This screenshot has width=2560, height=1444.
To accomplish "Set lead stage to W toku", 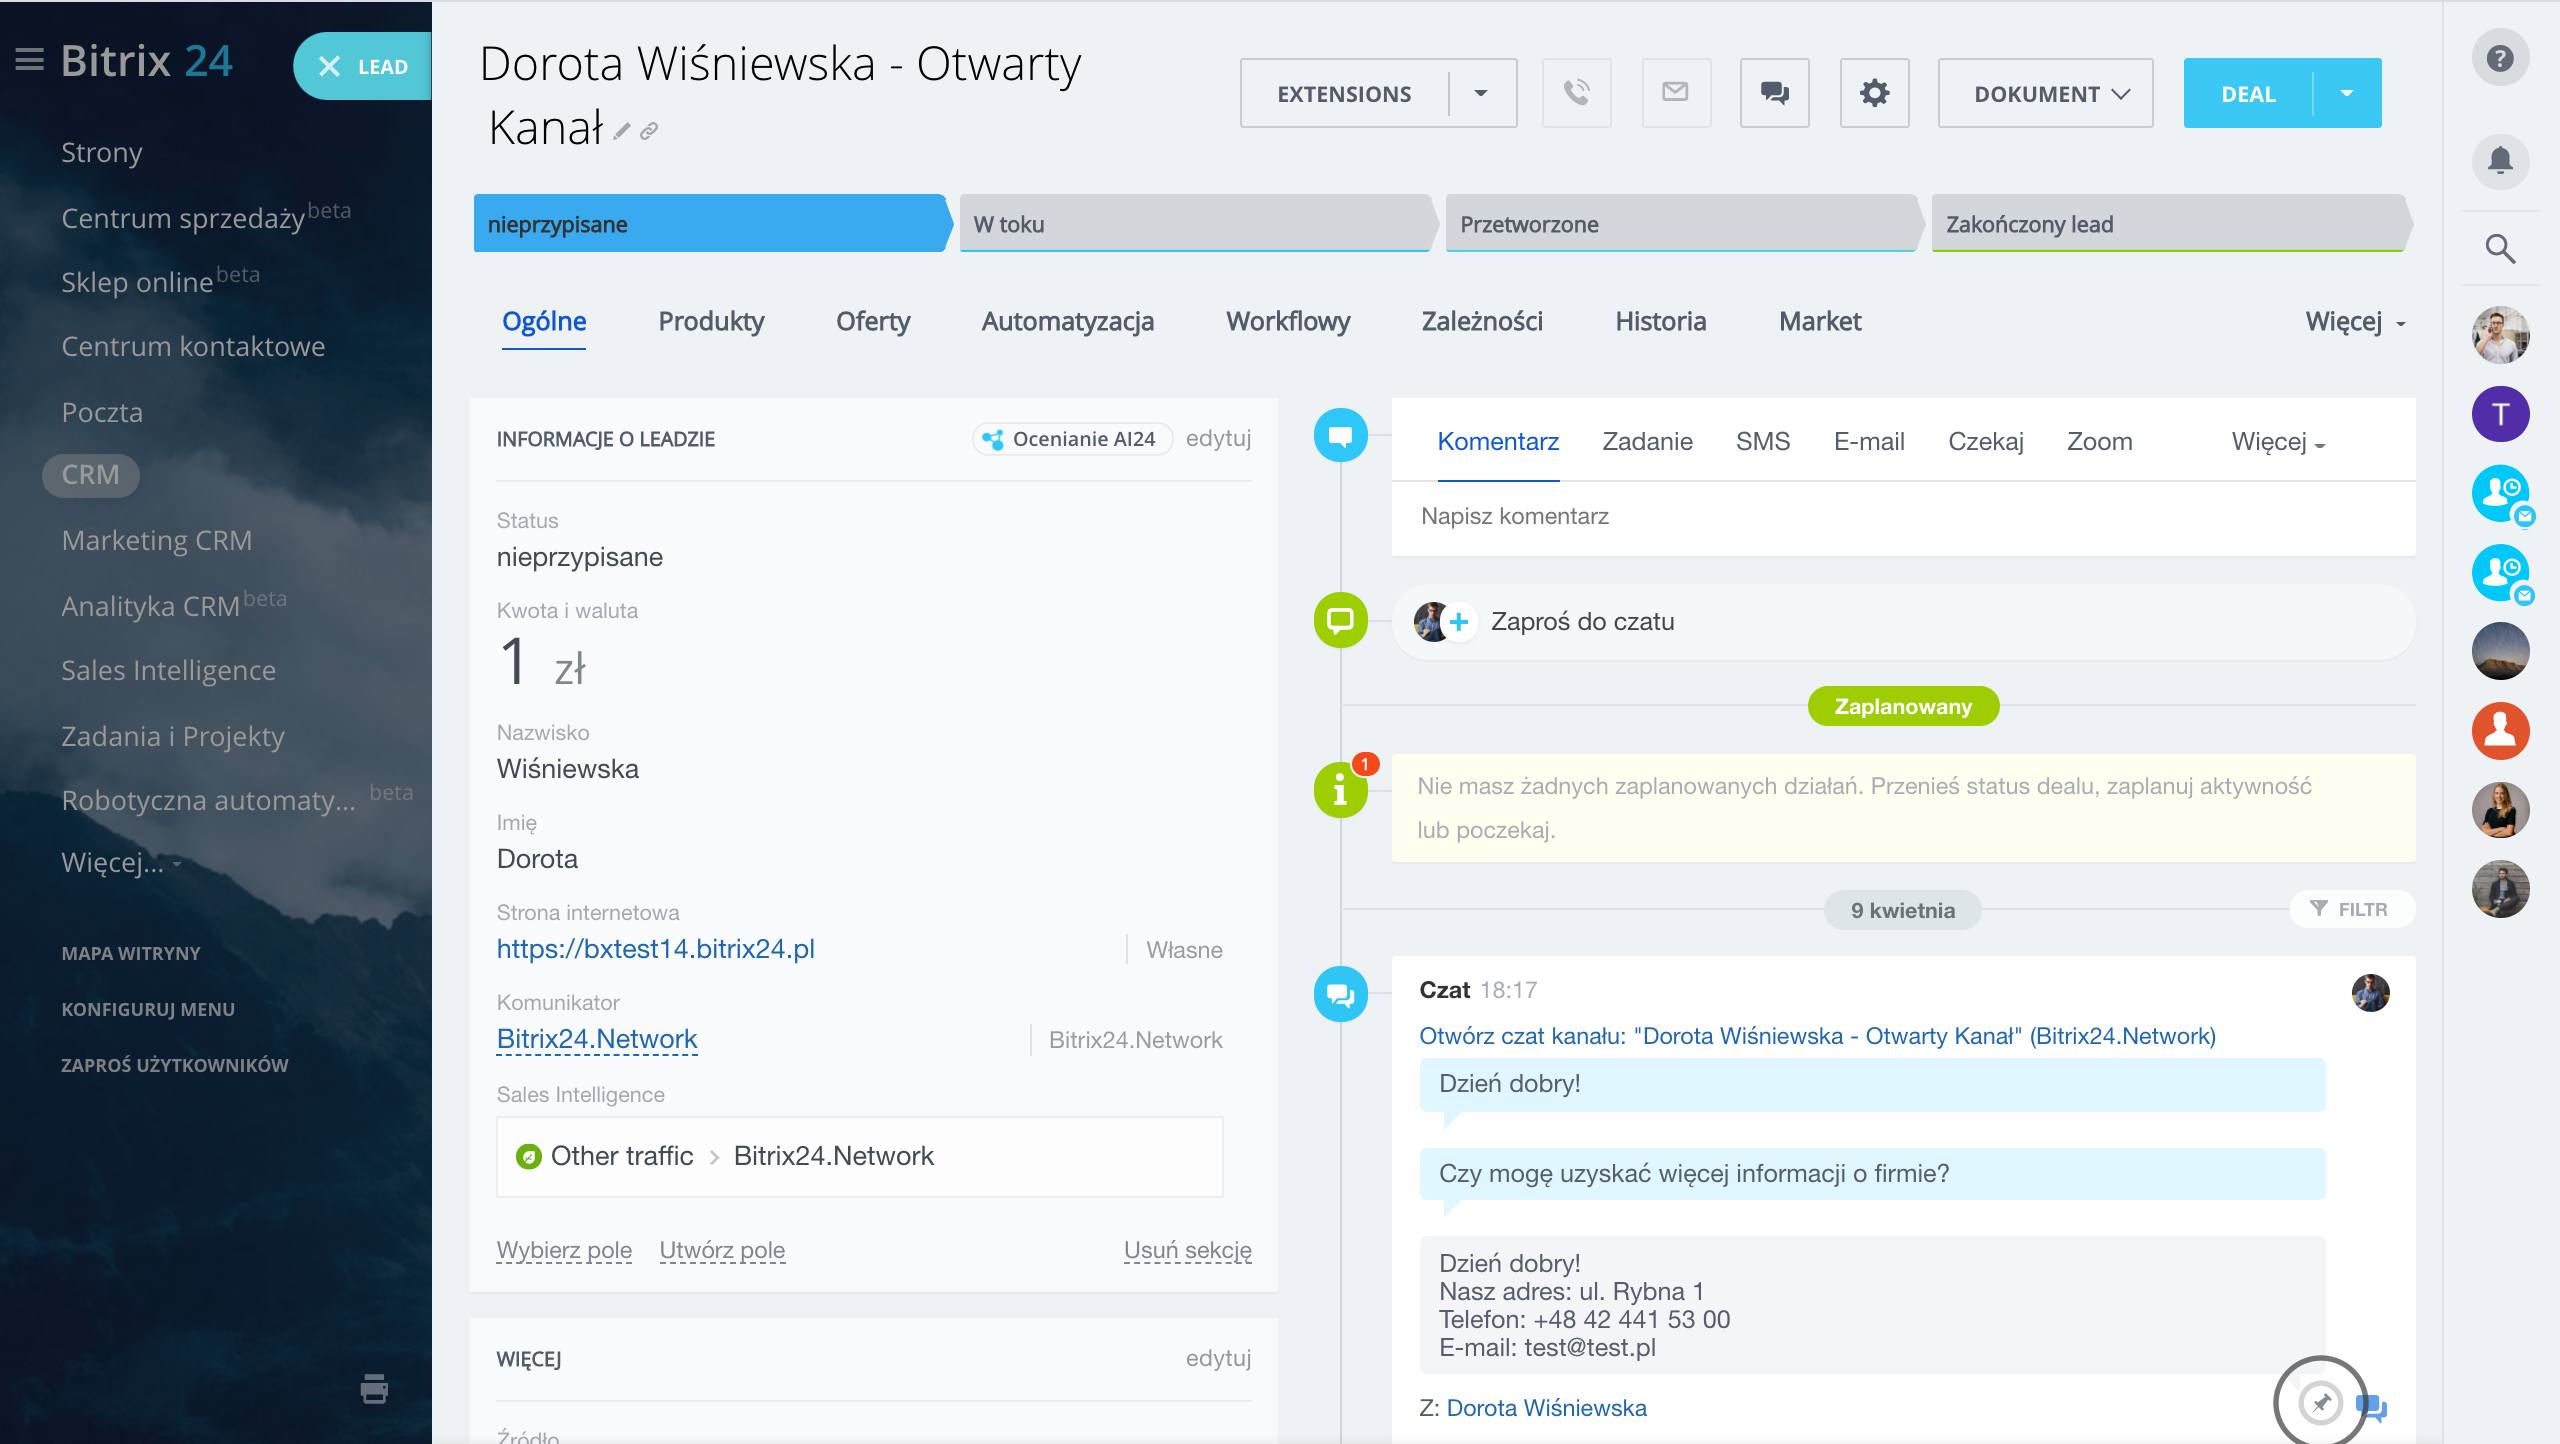I will point(1194,224).
